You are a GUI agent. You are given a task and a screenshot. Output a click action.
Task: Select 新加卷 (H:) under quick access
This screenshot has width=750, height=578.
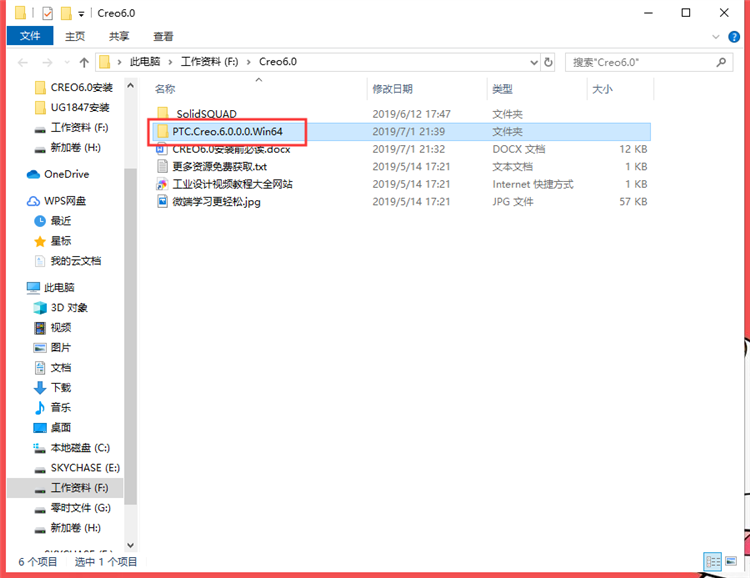76,148
